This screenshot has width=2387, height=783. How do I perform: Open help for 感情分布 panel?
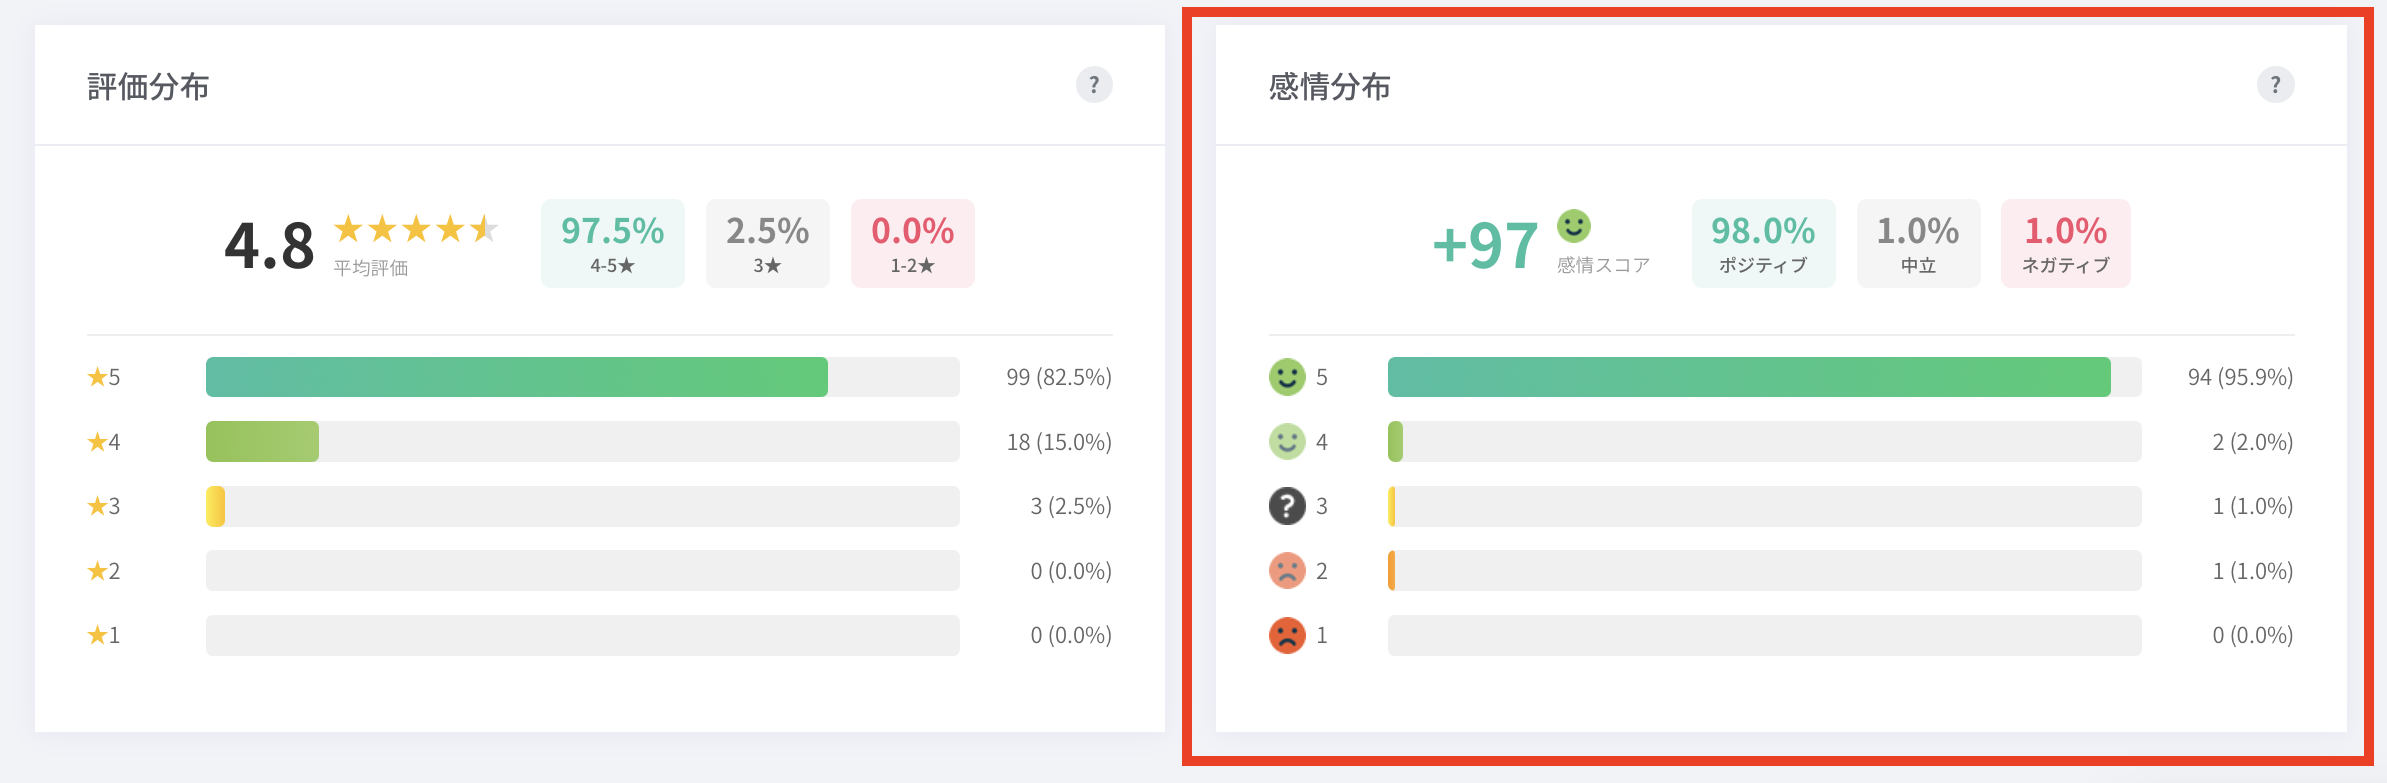(2275, 85)
